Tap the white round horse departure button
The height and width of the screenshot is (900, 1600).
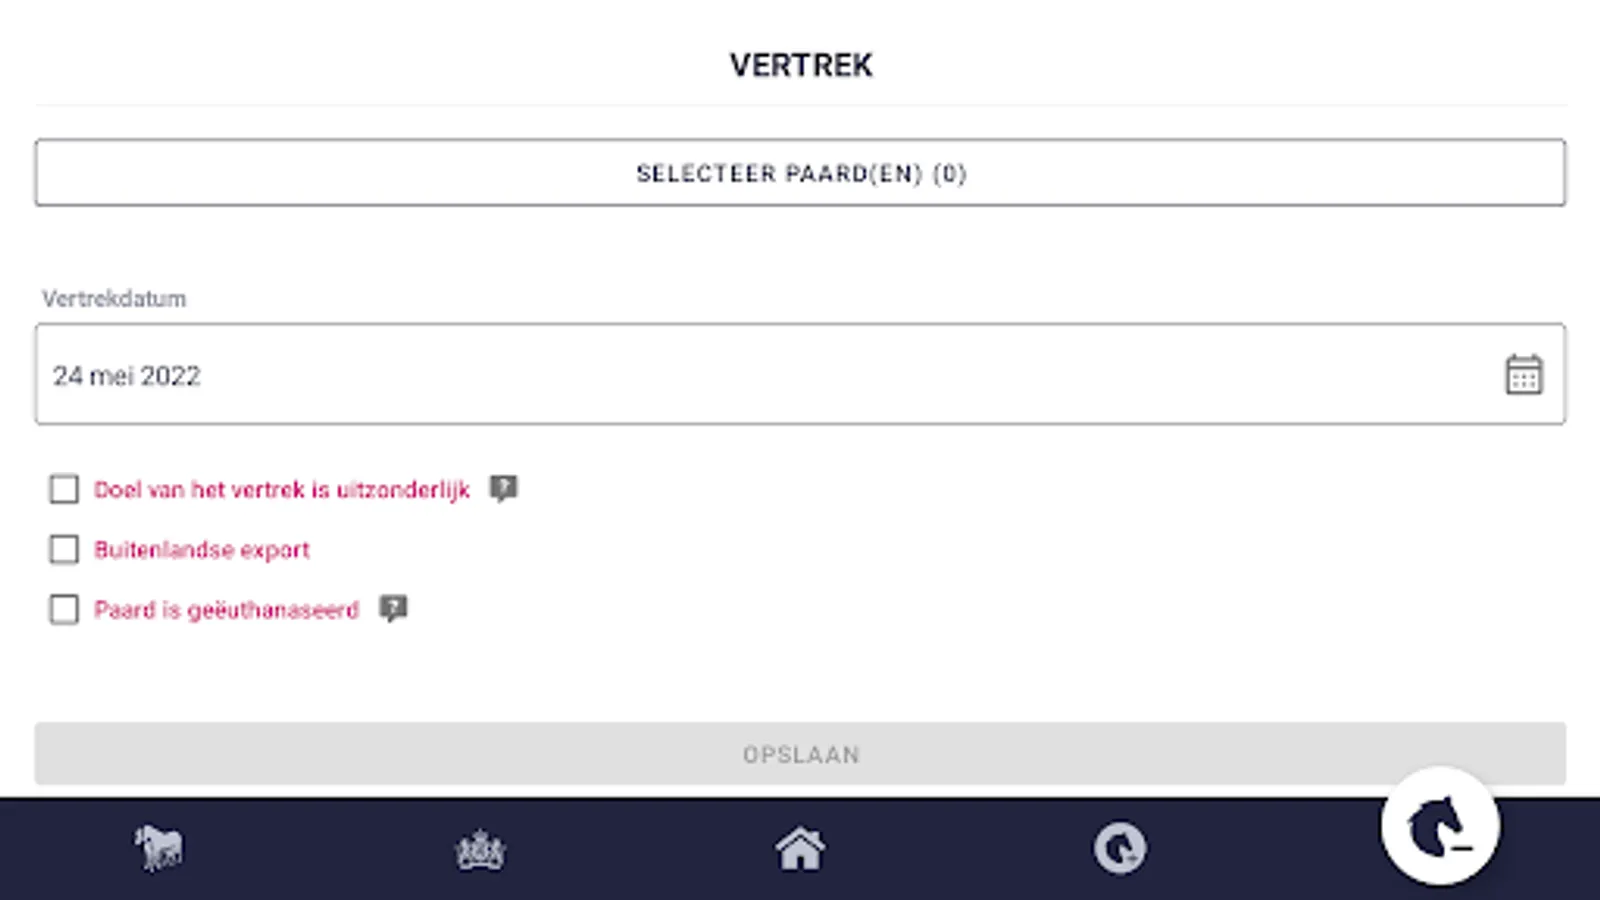point(1439,827)
